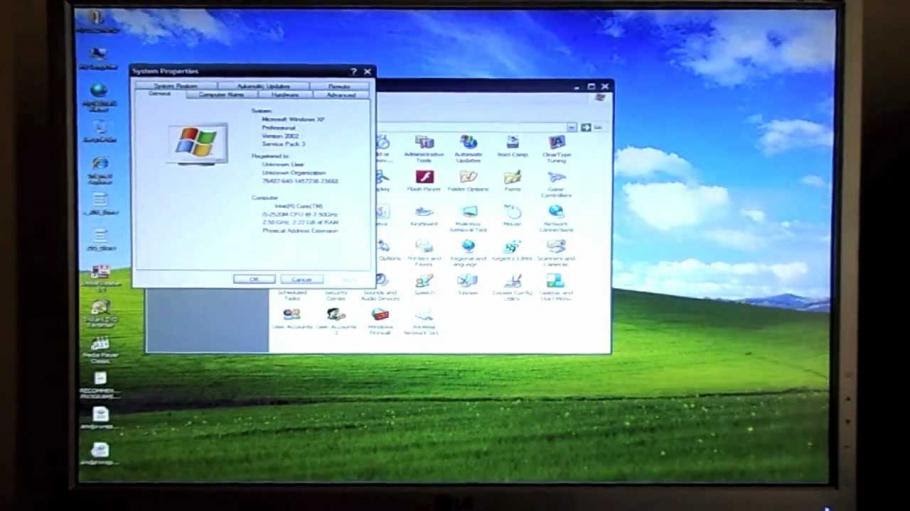The image size is (910, 511).
Task: Open the System icon in Control Panel
Action: point(468,285)
